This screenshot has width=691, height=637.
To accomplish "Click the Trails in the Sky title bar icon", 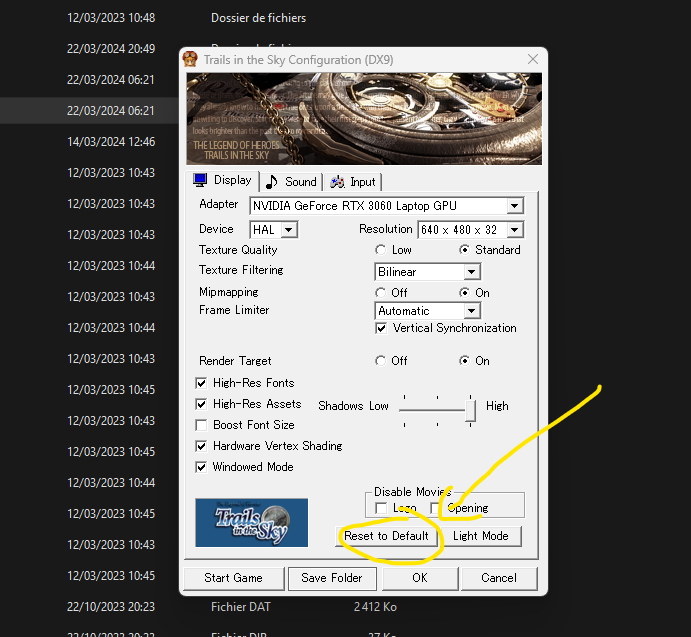I will point(191,59).
